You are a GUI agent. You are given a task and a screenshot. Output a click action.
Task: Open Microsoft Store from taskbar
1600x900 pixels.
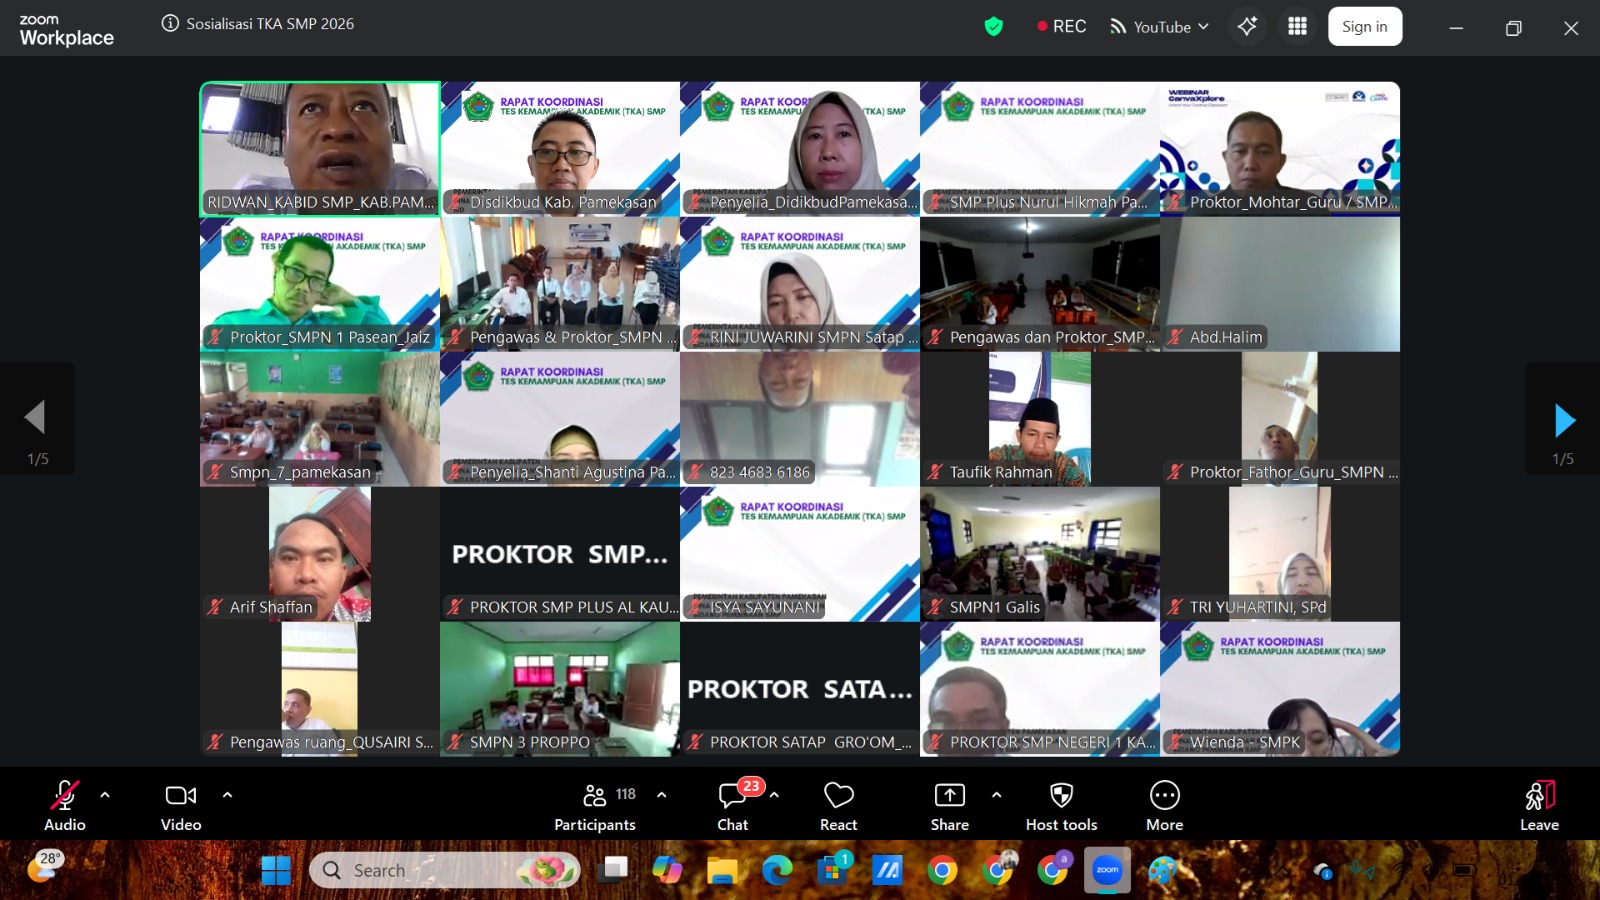tap(832, 870)
